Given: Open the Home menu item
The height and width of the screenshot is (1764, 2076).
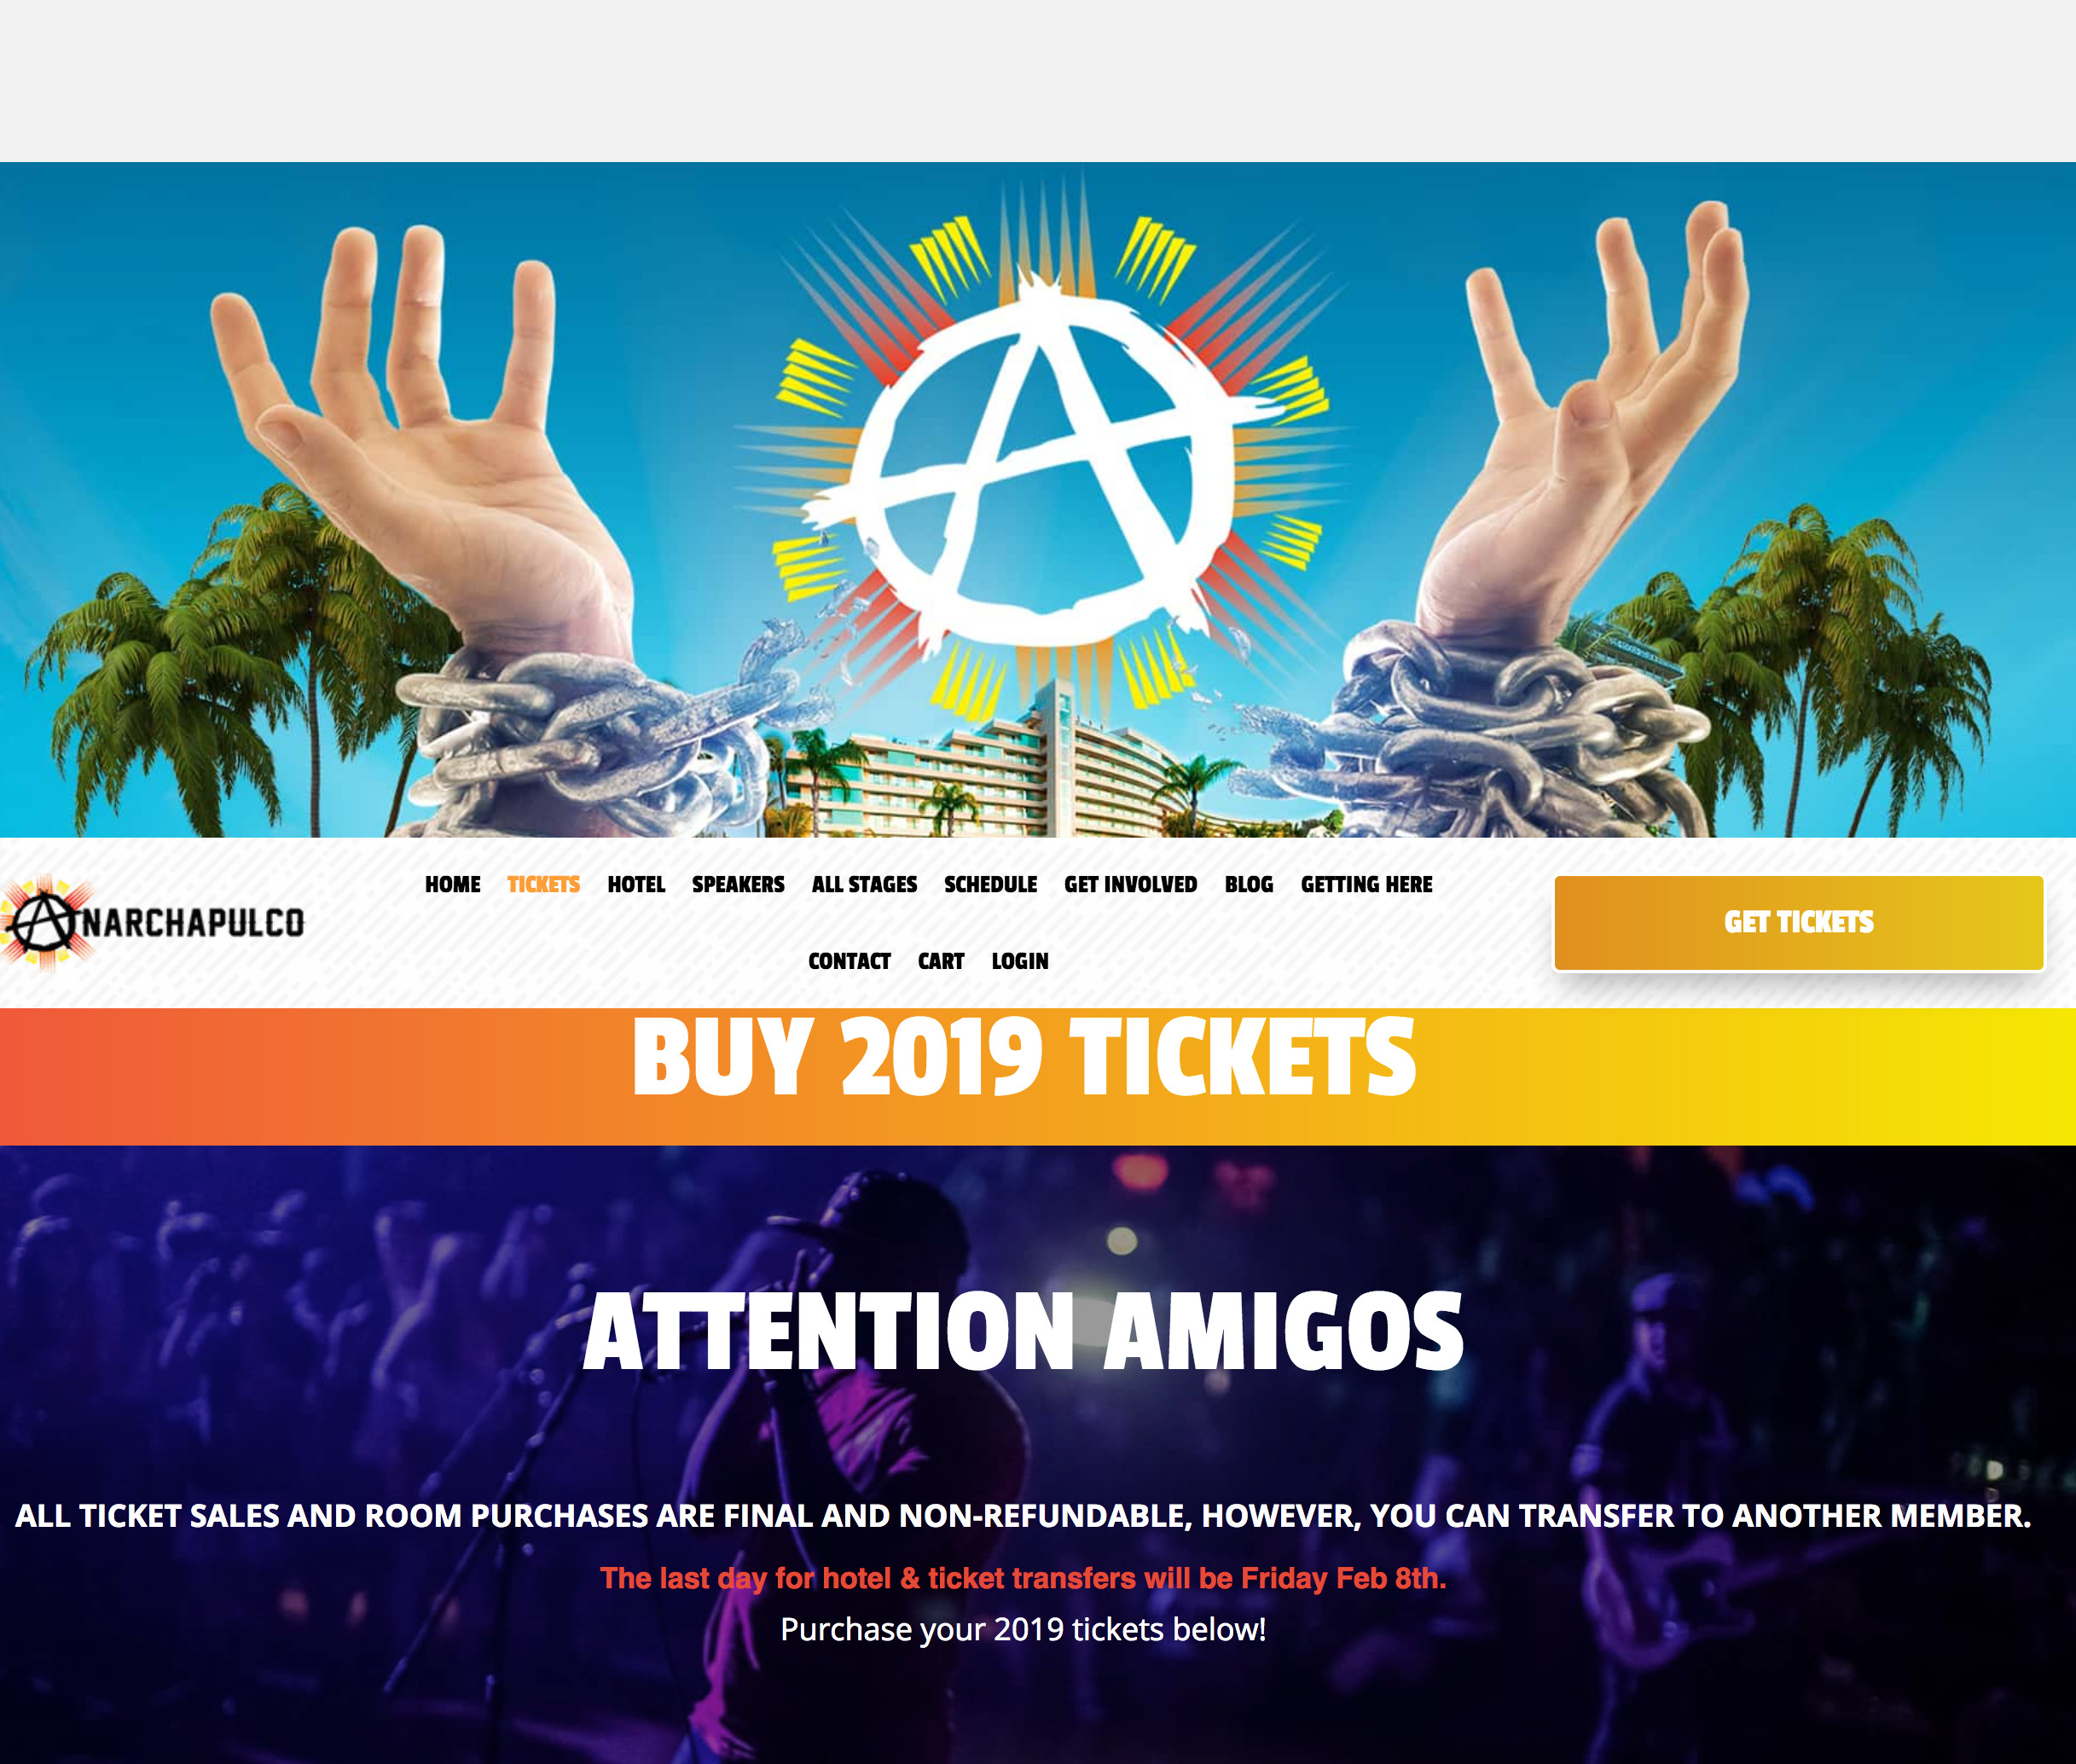Looking at the screenshot, I should pyautogui.click(x=452, y=884).
